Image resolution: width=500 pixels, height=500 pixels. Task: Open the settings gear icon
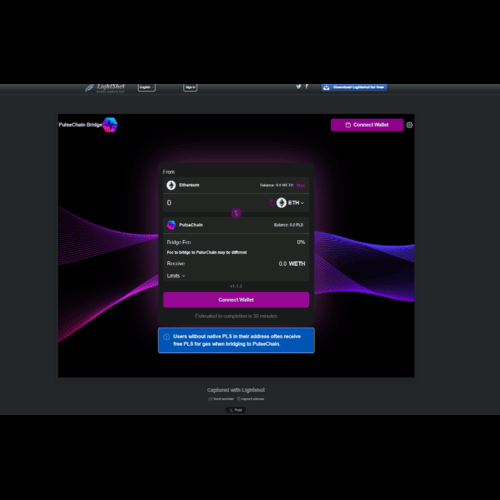(409, 125)
